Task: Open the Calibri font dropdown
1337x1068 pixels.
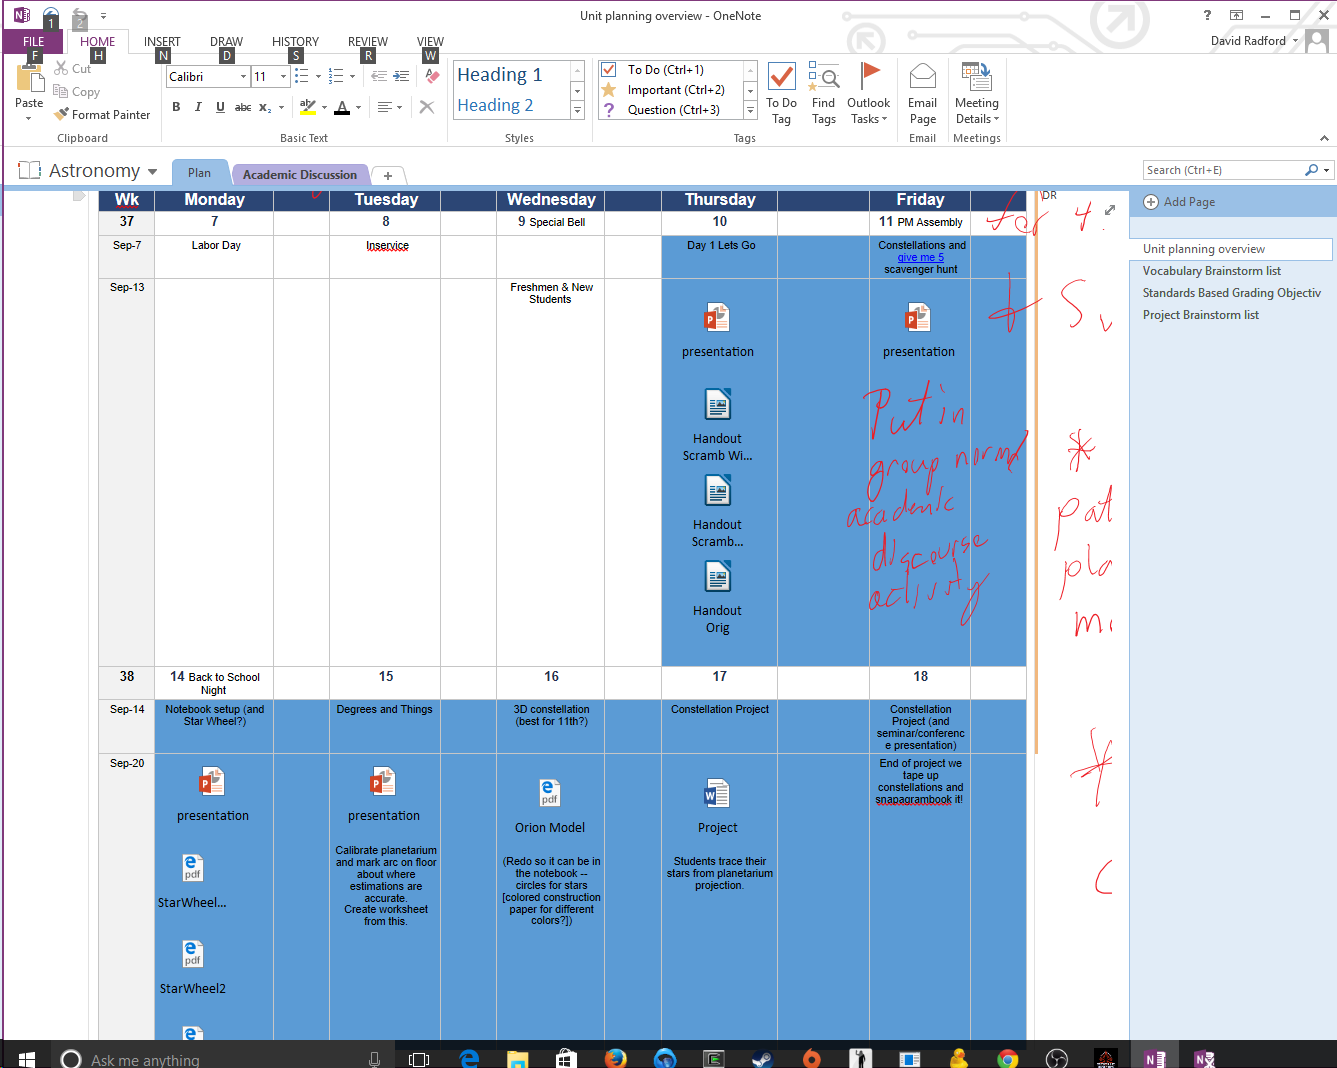Action: (243, 76)
